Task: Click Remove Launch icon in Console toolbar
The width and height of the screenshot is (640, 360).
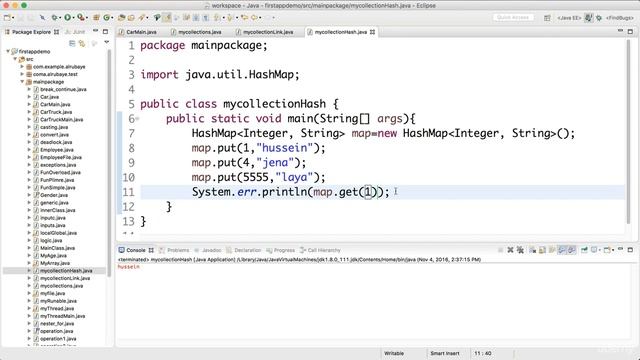Action: click(510, 250)
